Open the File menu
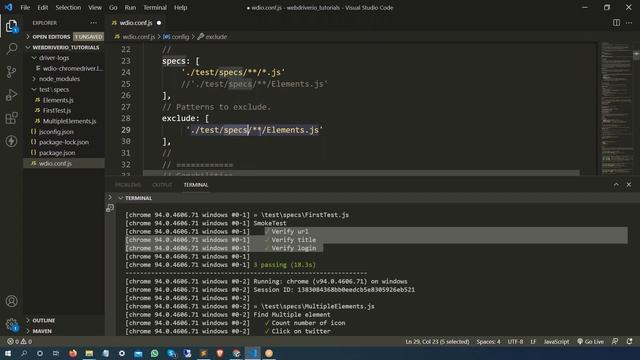640x360 pixels. [x=25, y=7]
